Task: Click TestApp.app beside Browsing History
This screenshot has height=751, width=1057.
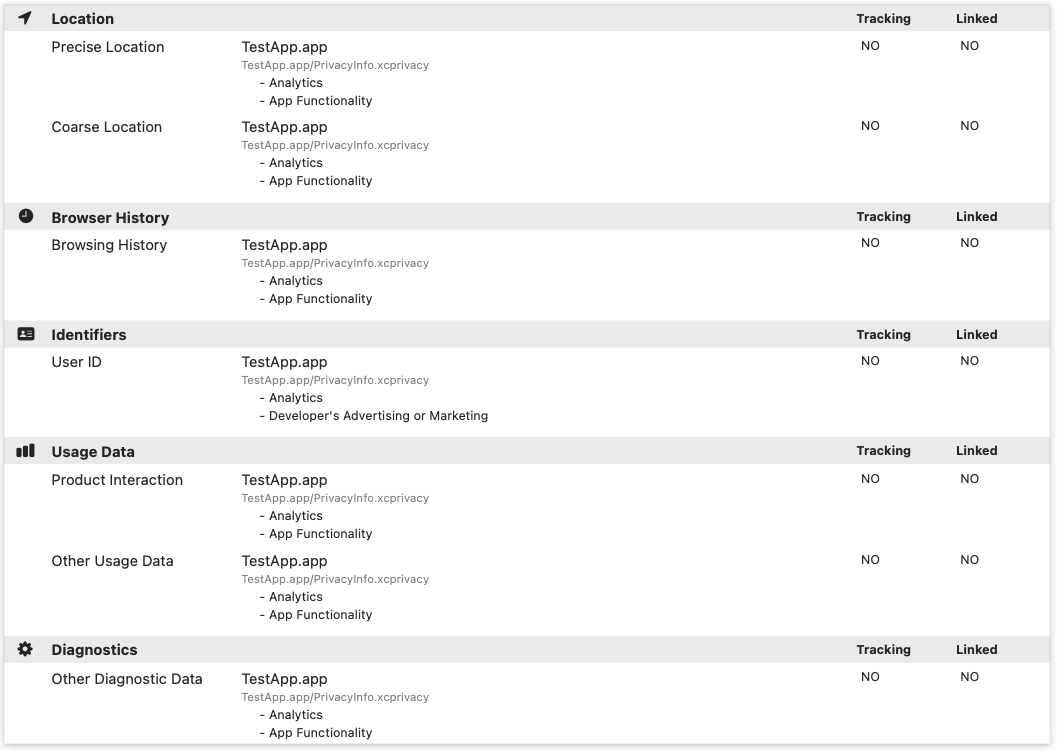Action: click(x=284, y=245)
